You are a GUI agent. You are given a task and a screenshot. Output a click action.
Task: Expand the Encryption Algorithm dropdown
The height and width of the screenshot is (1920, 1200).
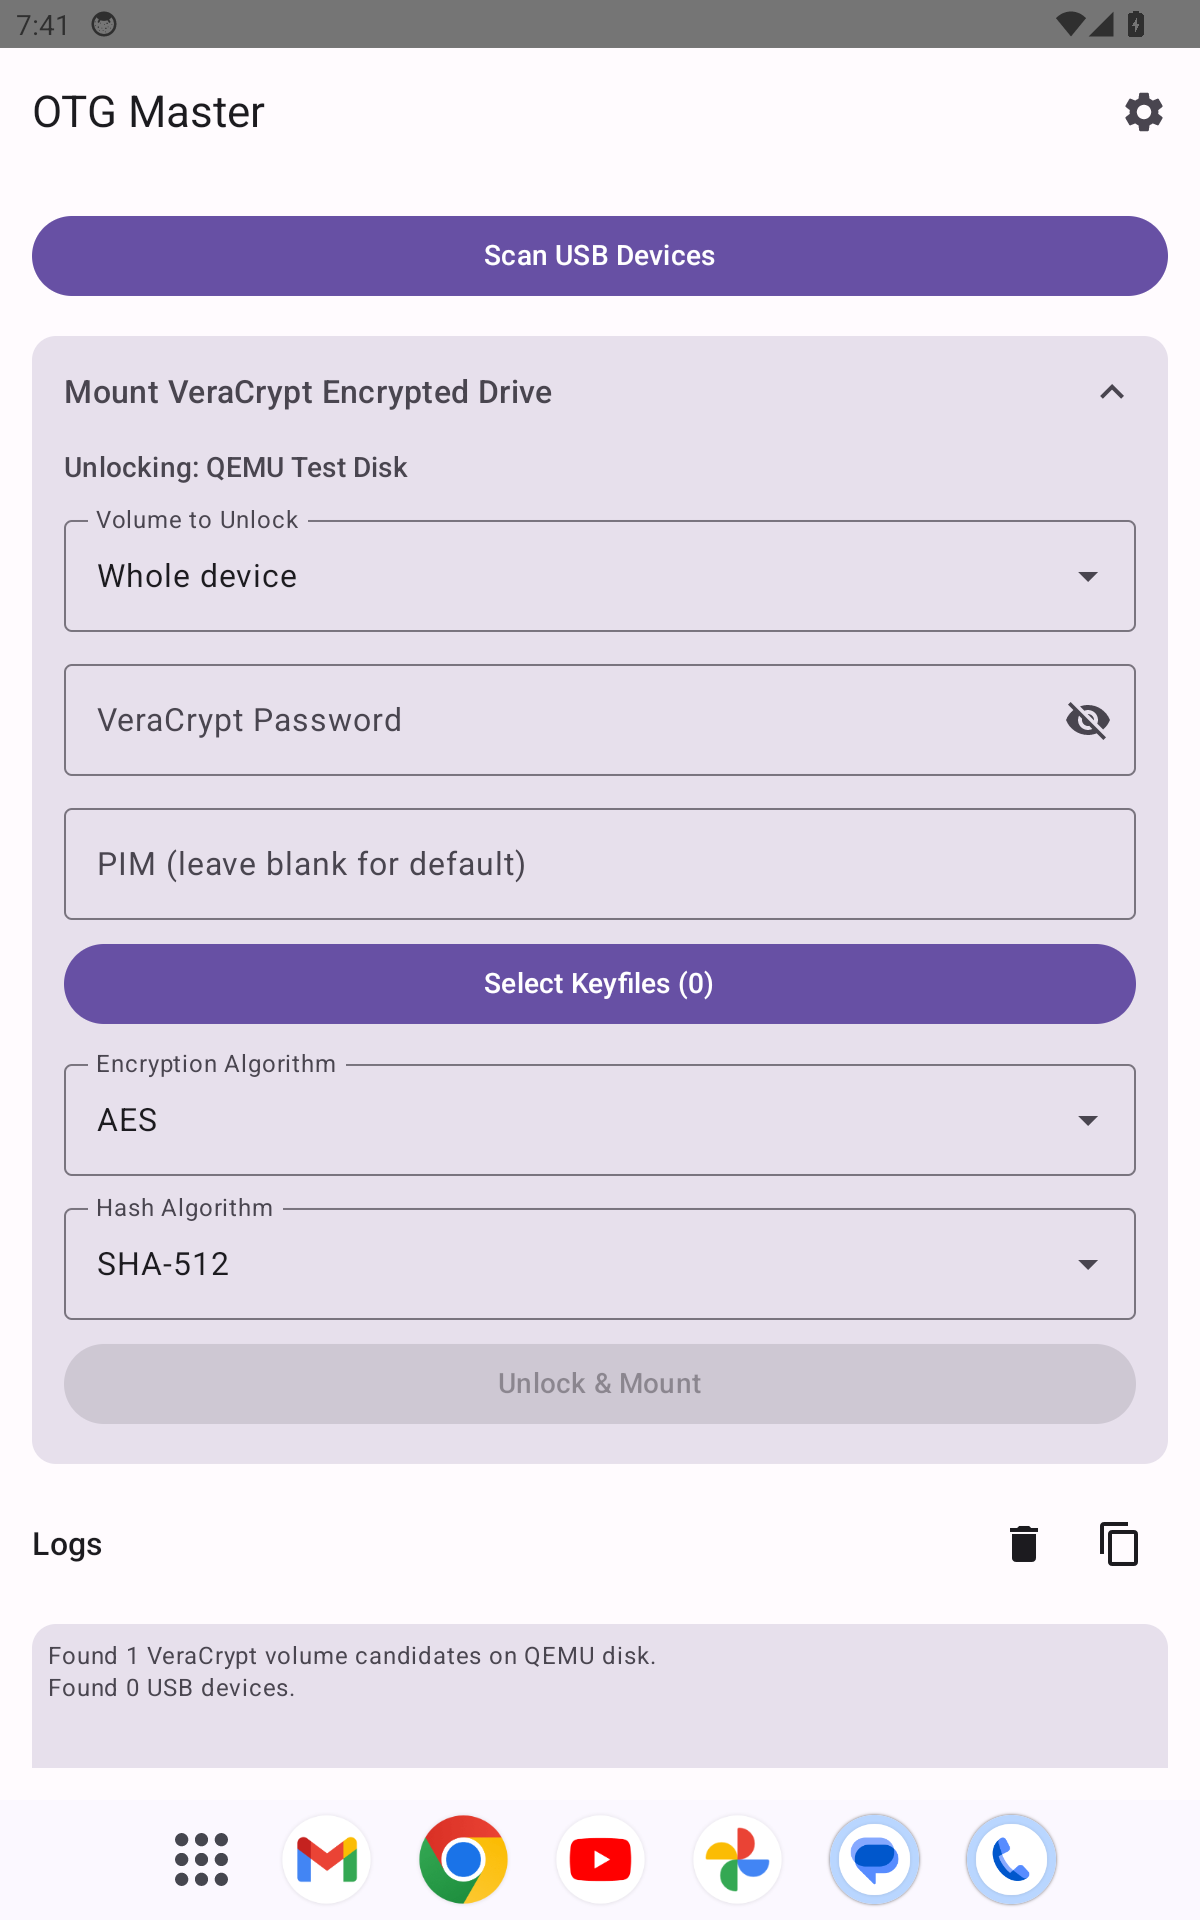tap(600, 1120)
